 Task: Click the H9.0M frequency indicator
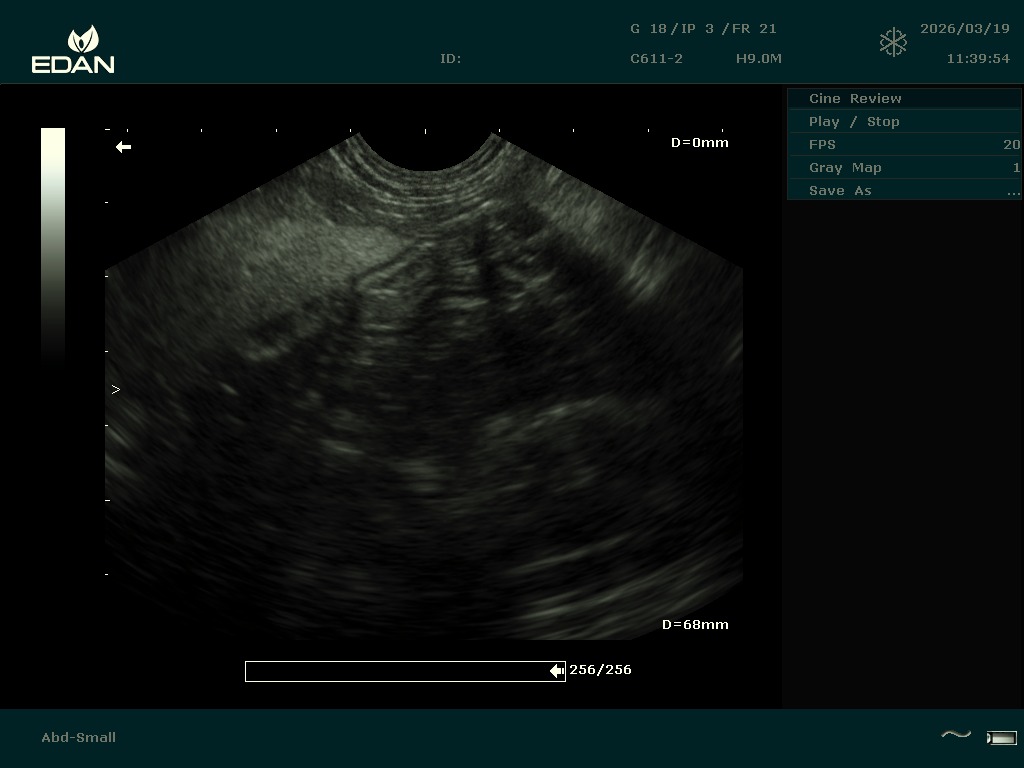[758, 59]
